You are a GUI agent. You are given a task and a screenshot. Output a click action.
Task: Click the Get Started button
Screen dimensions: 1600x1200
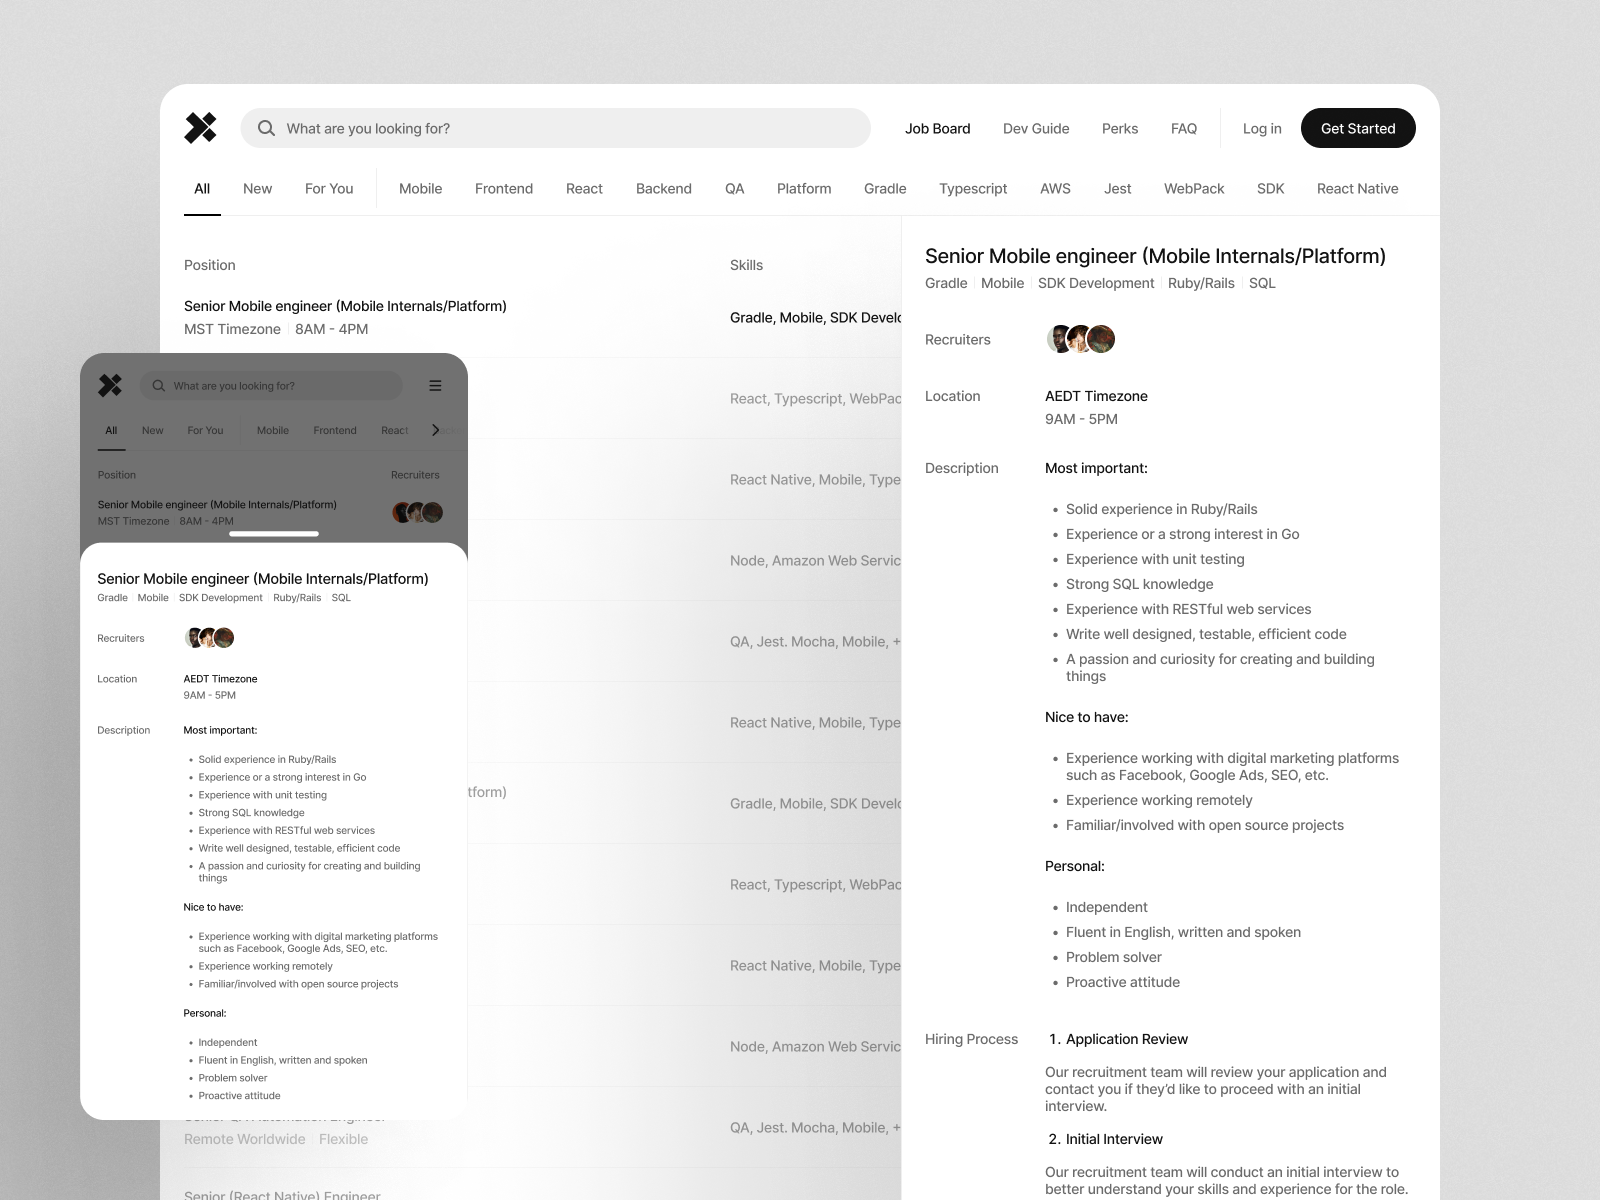[x=1357, y=128]
